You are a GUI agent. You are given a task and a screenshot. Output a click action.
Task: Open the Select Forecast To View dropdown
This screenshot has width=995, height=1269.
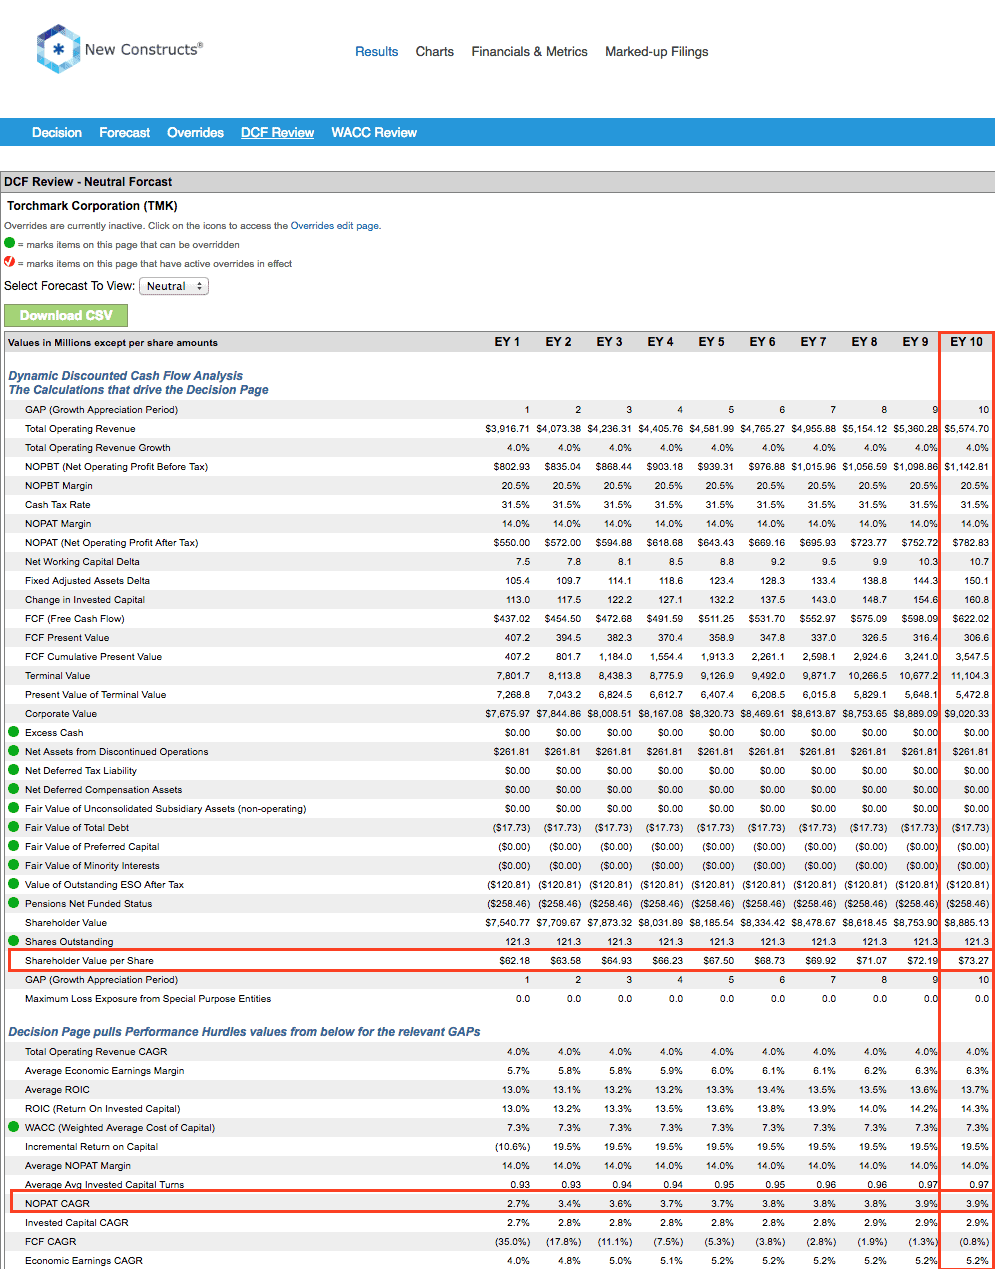click(174, 286)
